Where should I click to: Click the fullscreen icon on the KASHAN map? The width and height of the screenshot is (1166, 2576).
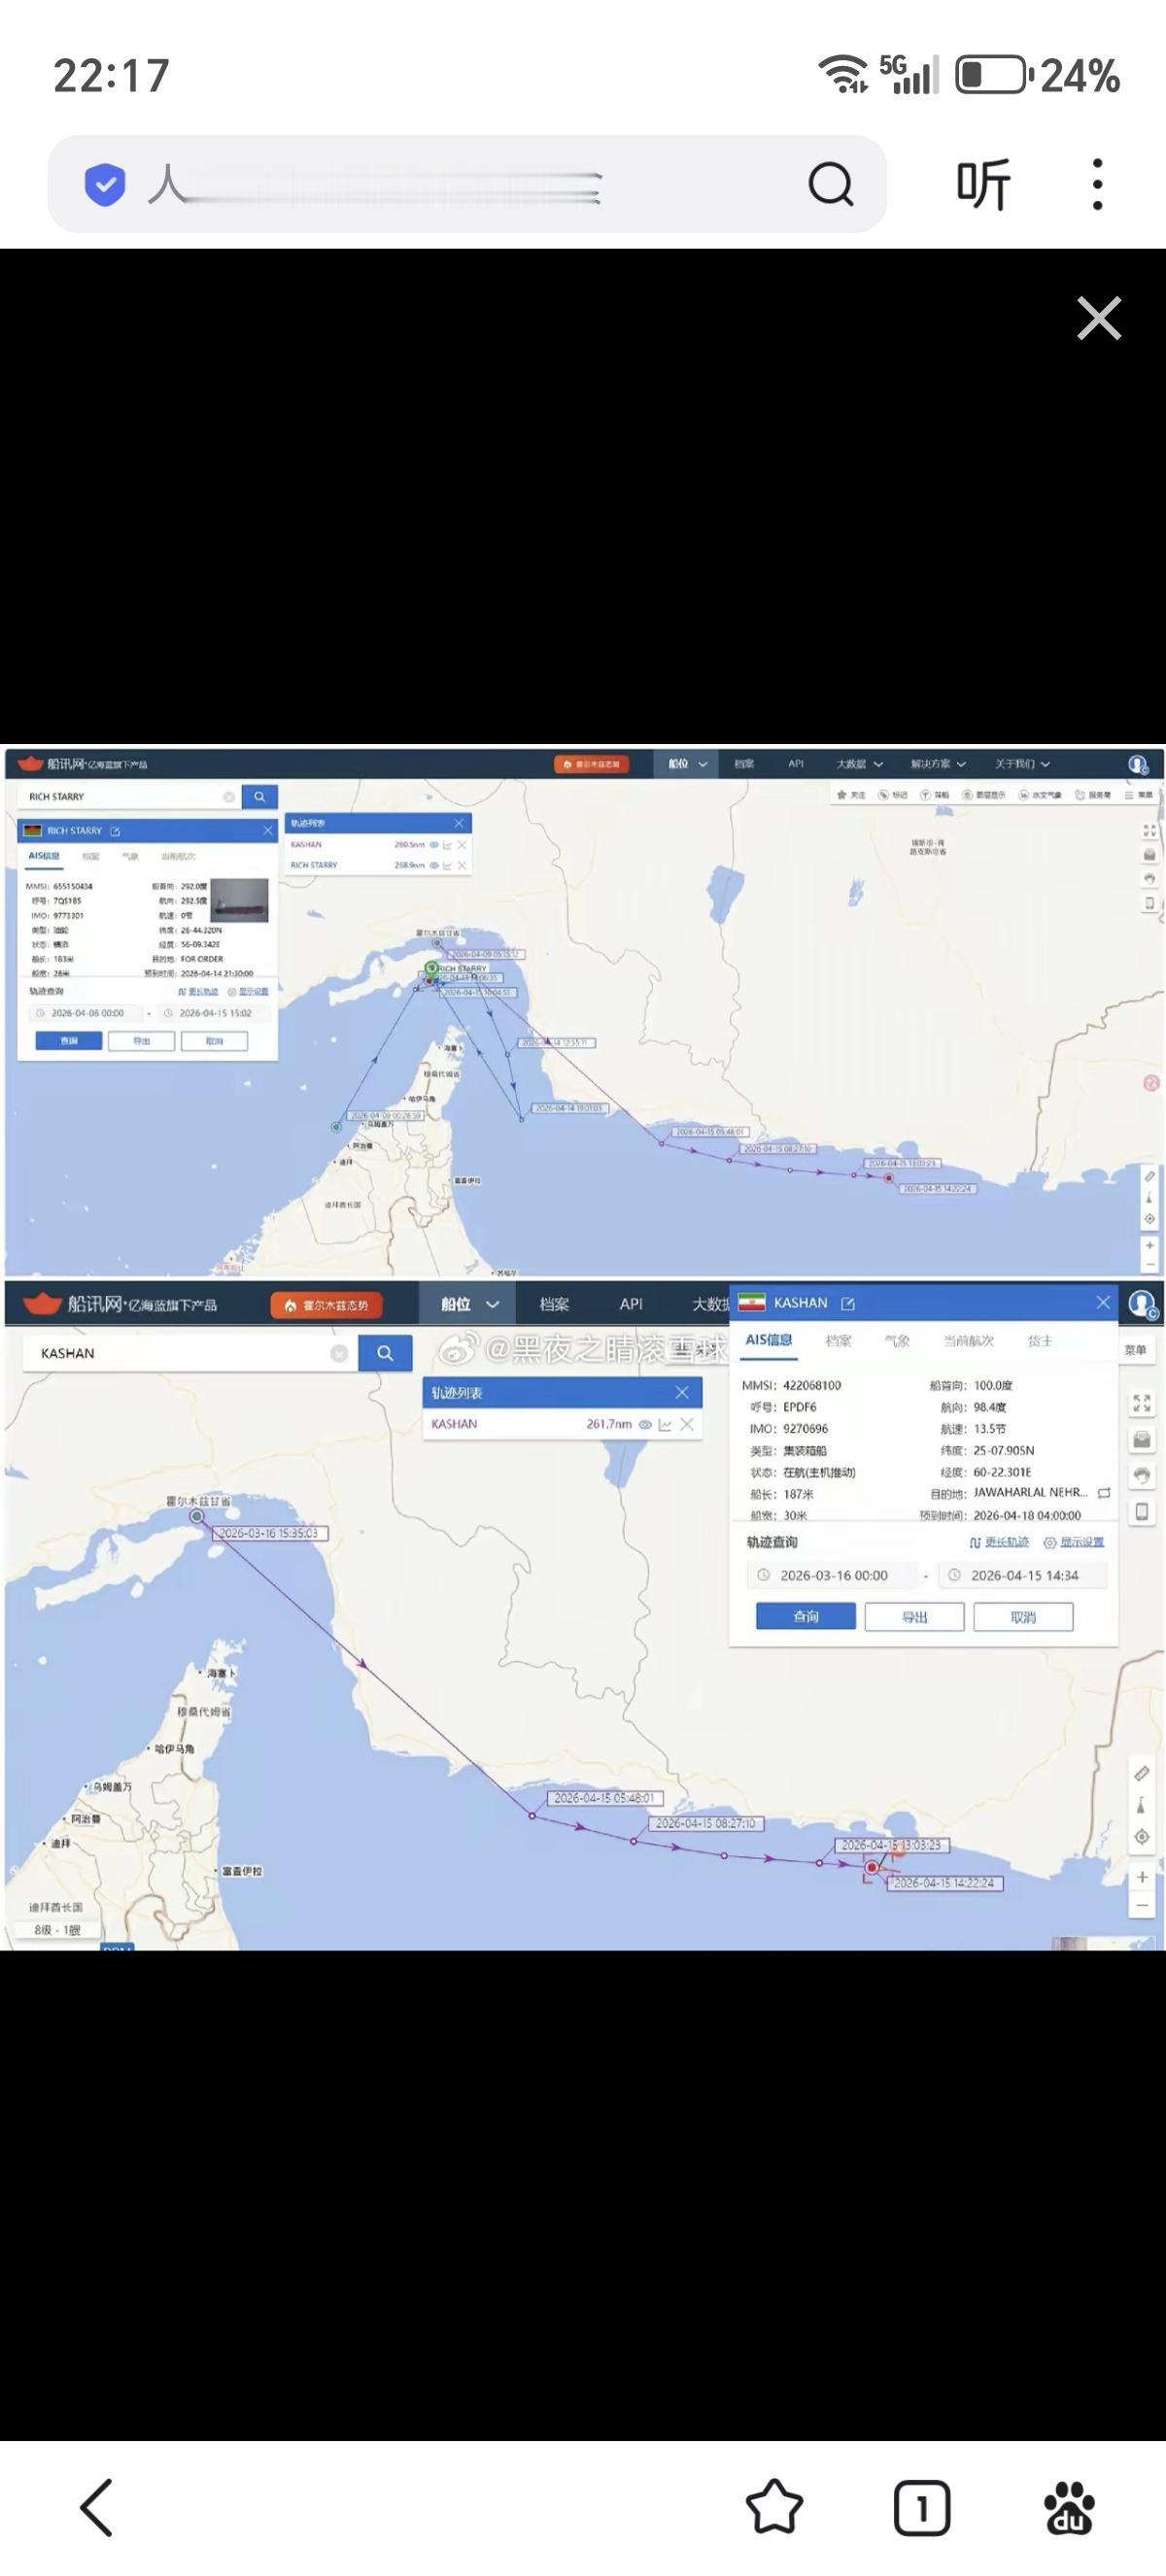click(x=1142, y=1403)
